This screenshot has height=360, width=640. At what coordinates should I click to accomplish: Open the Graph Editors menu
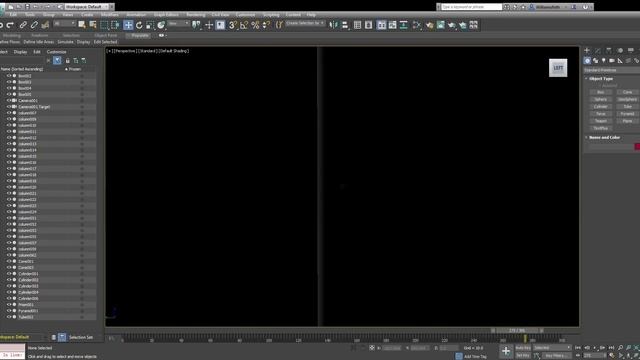166,15
